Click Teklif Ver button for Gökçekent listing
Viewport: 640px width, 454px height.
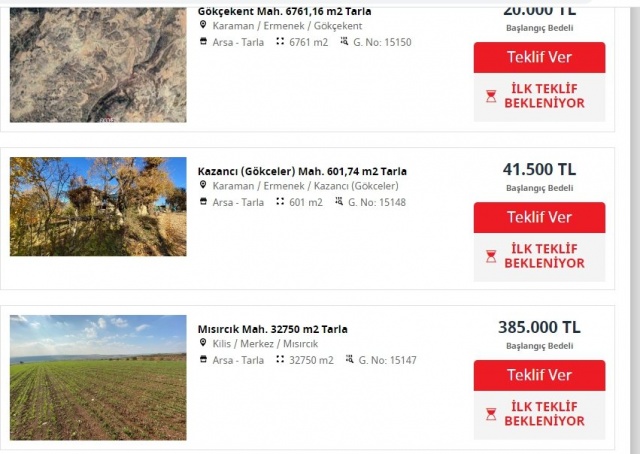tap(539, 57)
